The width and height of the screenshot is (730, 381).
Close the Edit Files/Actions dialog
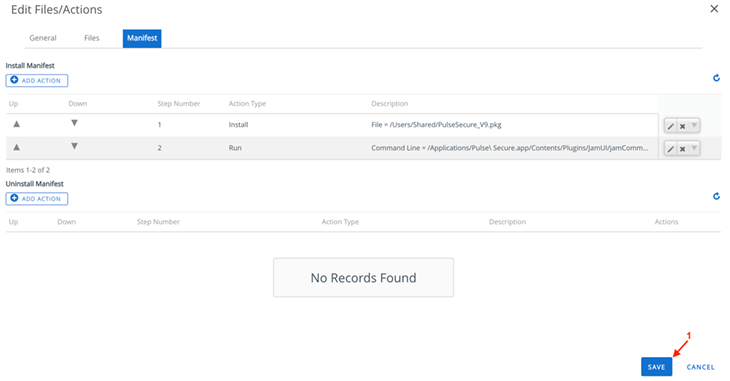714,9
